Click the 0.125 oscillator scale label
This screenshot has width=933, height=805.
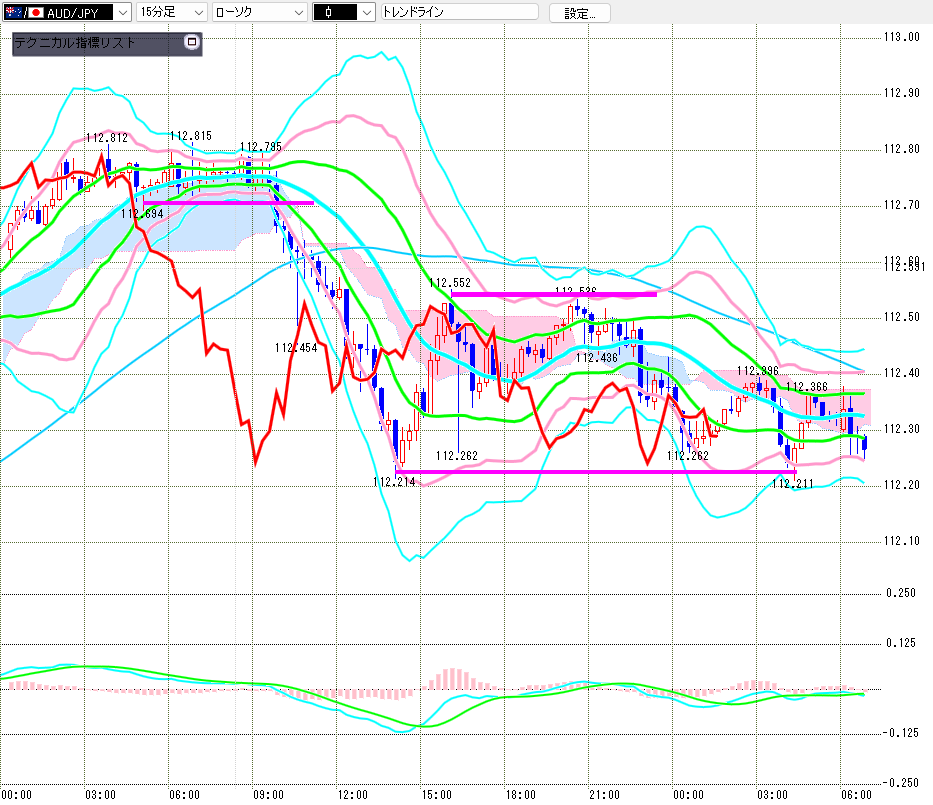pos(901,643)
